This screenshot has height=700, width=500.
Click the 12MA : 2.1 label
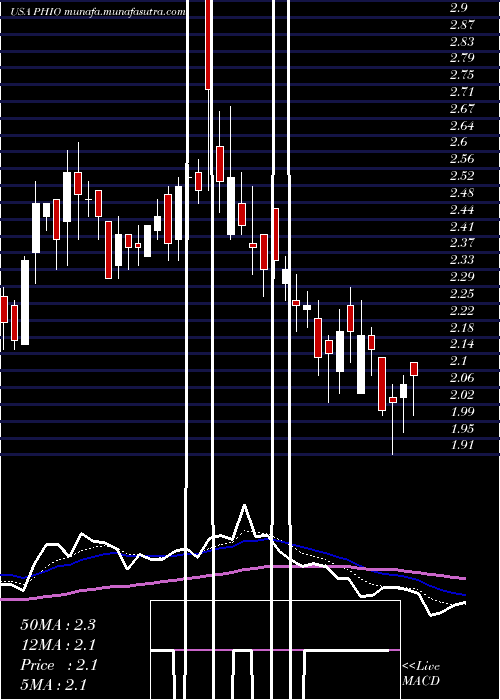click(x=58, y=645)
